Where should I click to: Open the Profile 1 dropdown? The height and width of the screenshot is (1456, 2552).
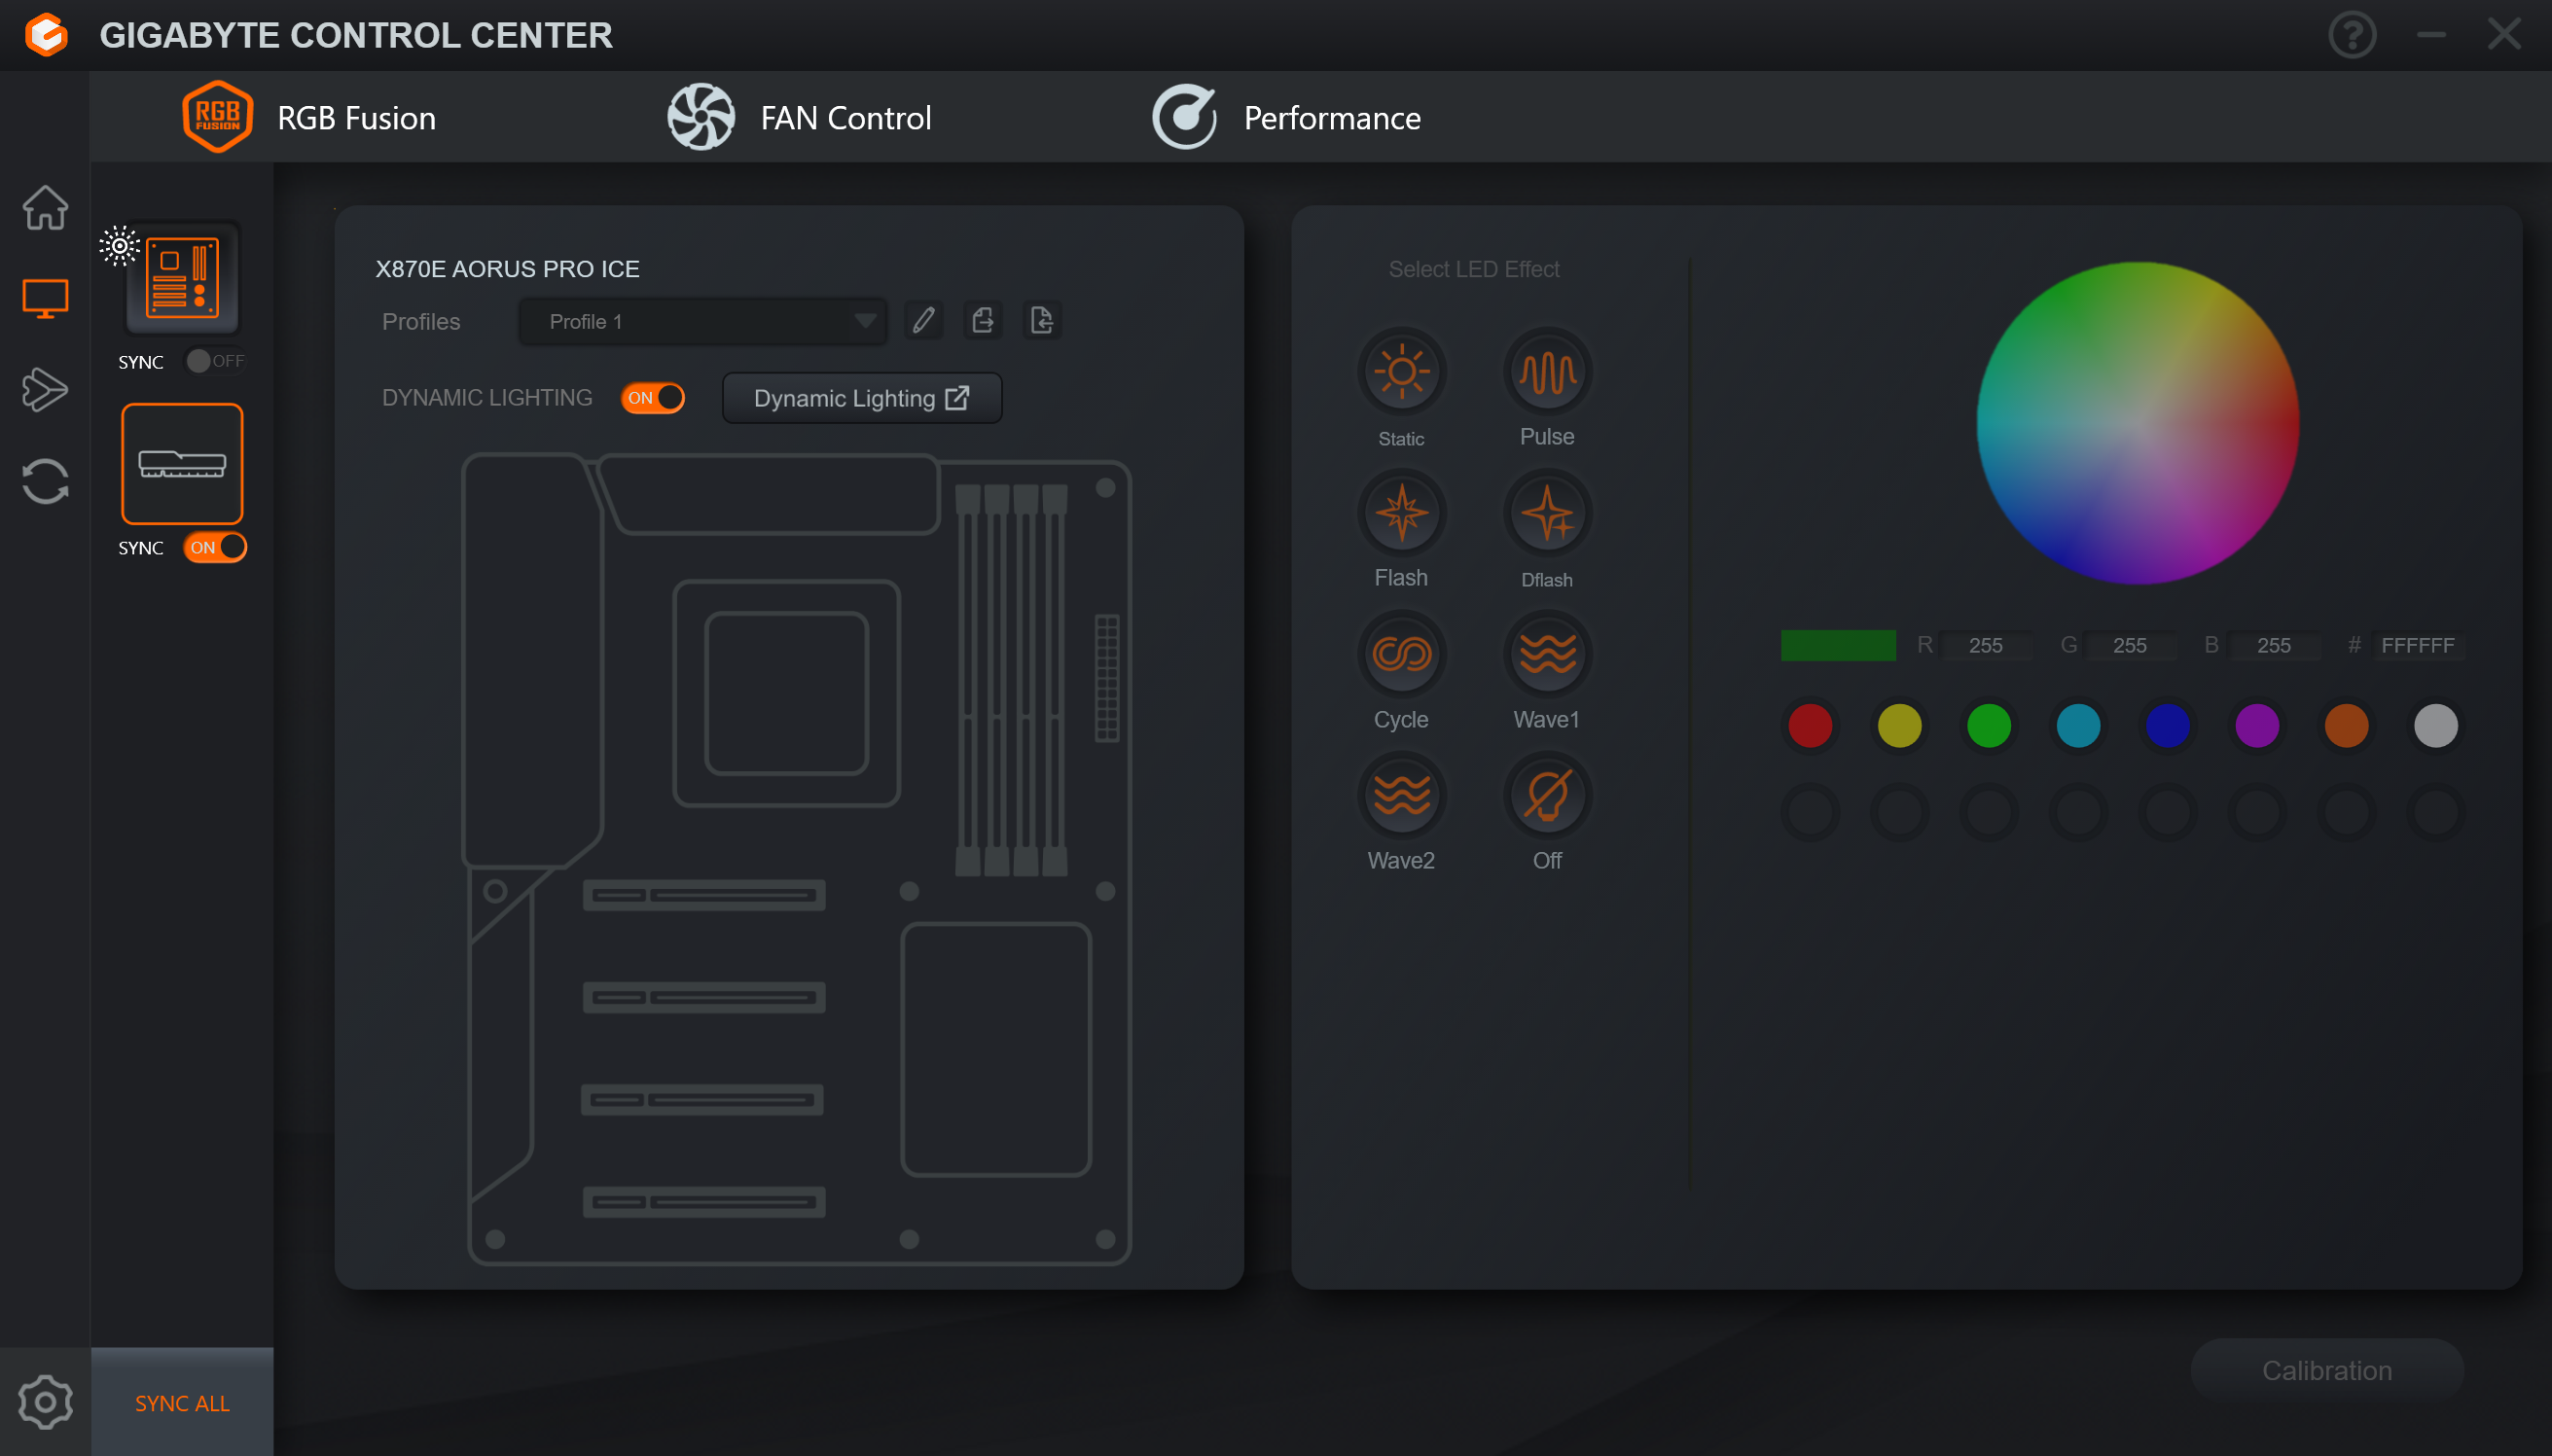[x=702, y=321]
